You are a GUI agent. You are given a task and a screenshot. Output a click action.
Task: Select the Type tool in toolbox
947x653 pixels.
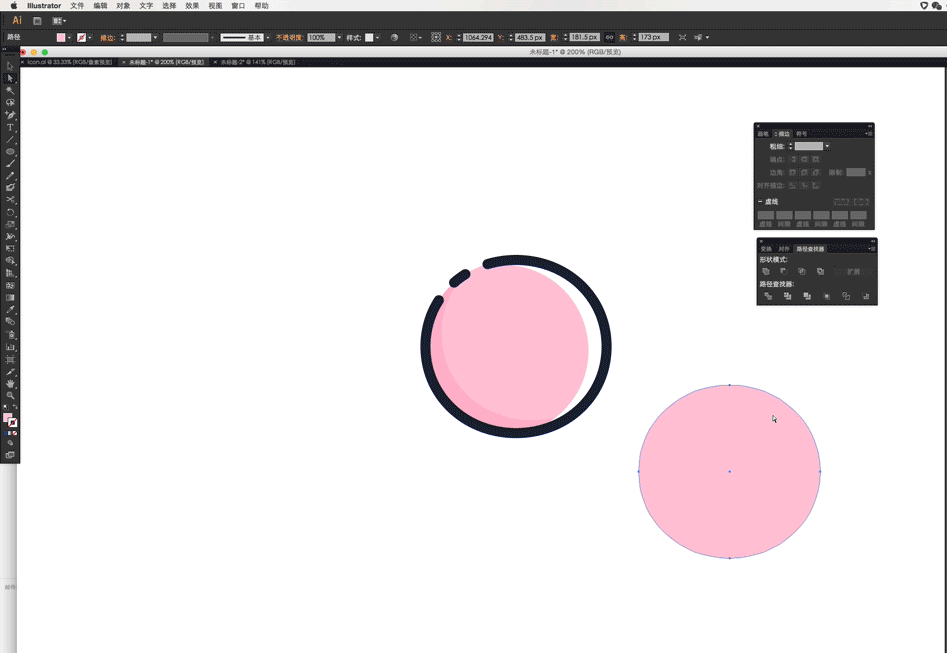click(x=10, y=127)
